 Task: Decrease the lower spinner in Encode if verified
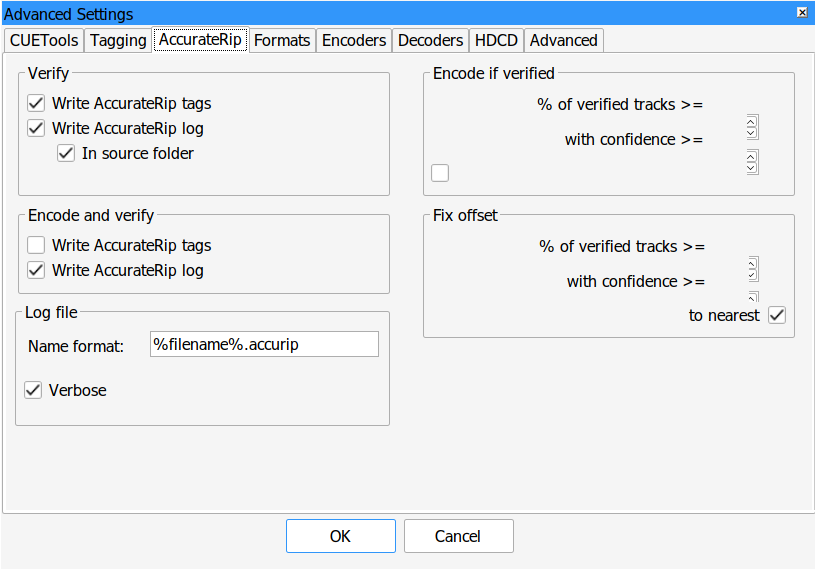click(752, 168)
